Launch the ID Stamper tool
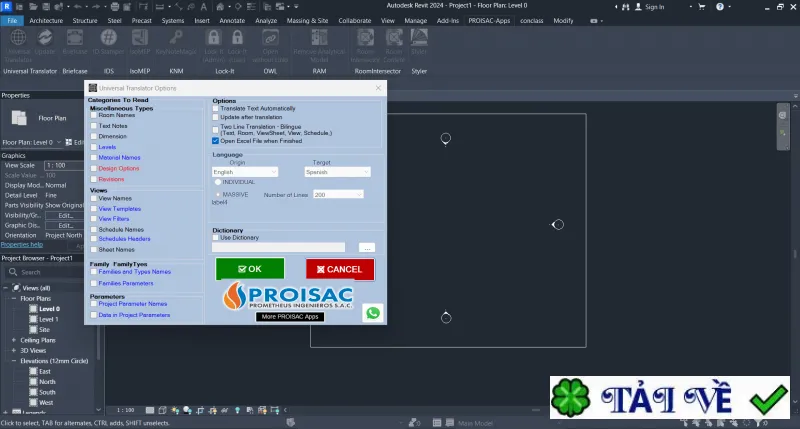 tap(108, 38)
